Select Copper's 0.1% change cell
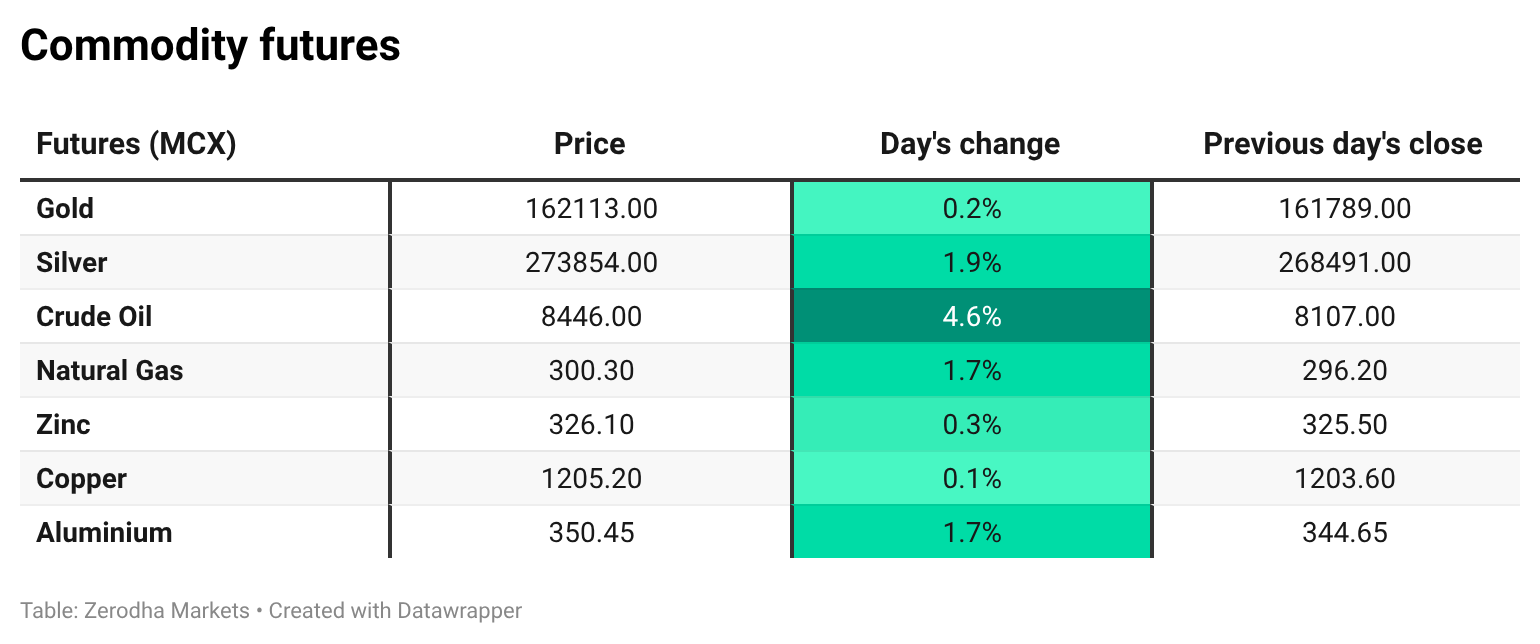The width and height of the screenshot is (1540, 644). [x=971, y=479]
